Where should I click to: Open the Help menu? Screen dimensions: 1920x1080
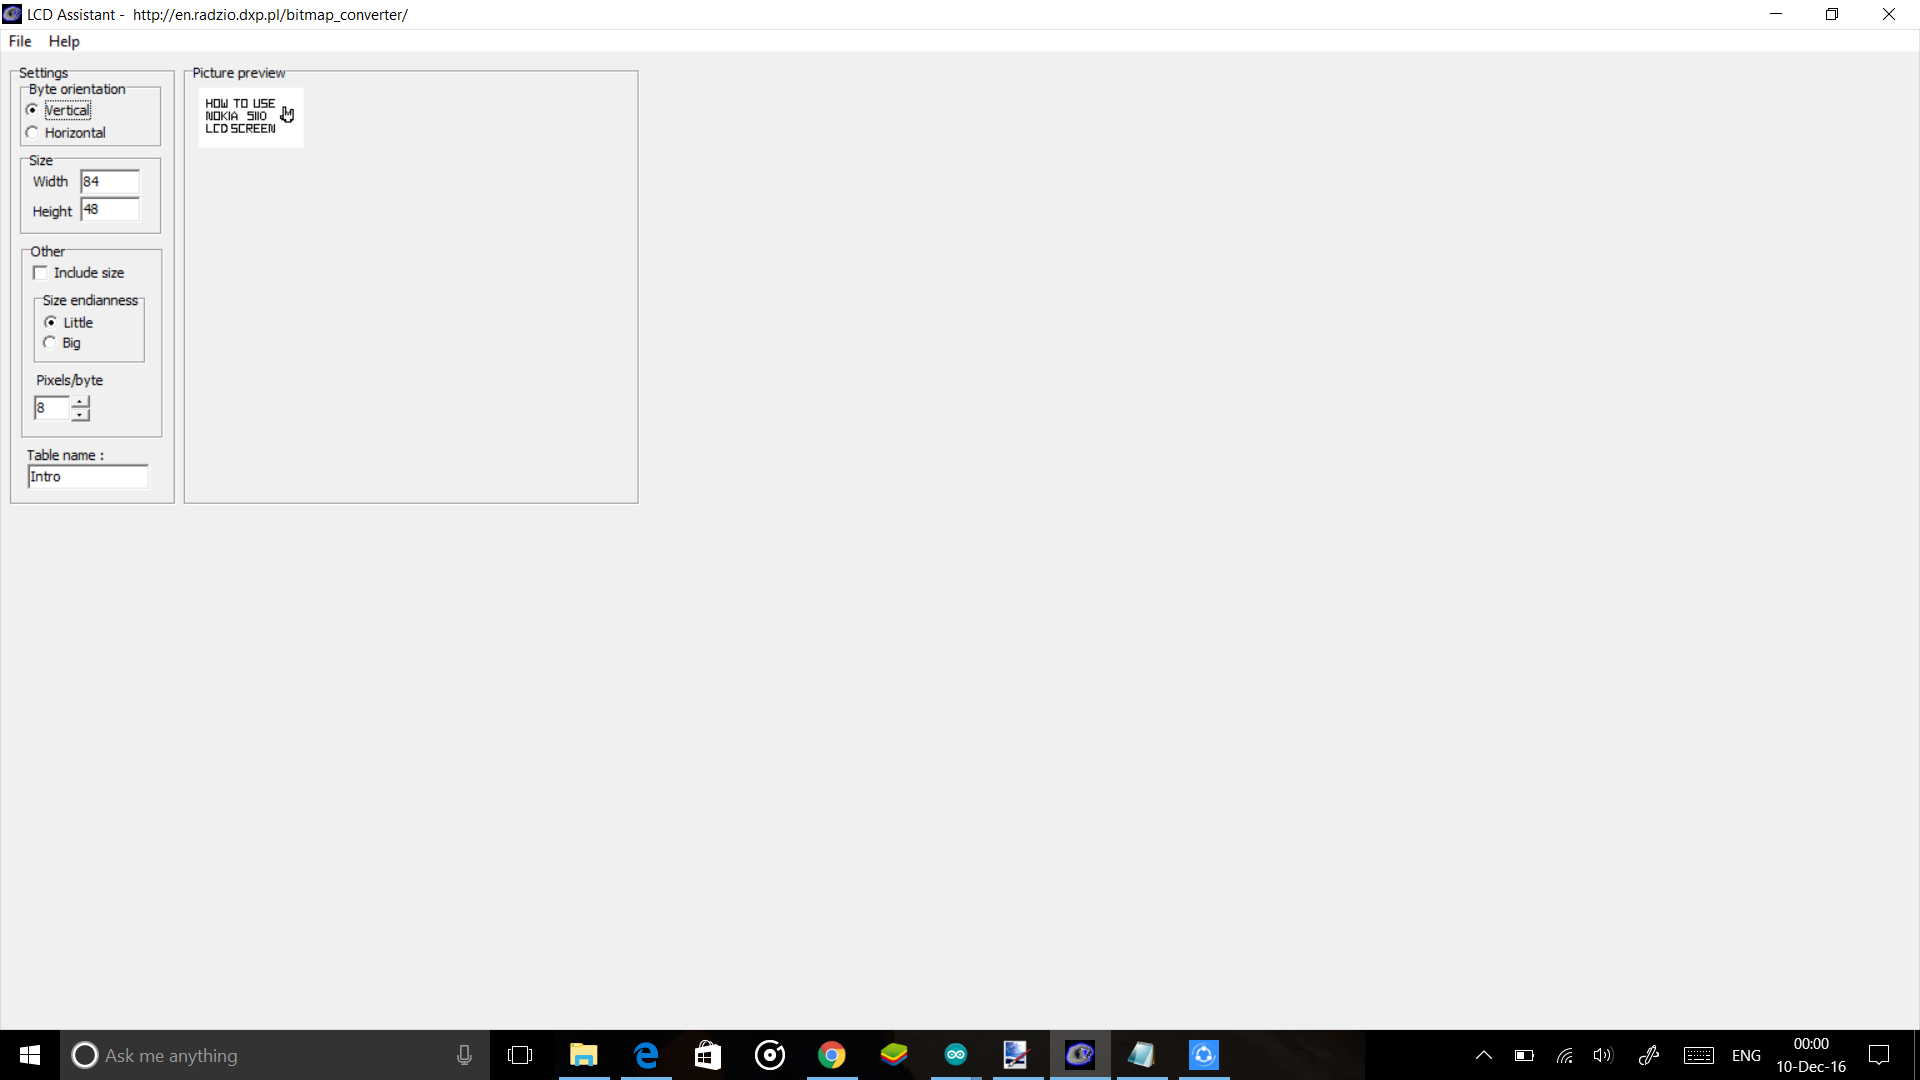pos(64,41)
